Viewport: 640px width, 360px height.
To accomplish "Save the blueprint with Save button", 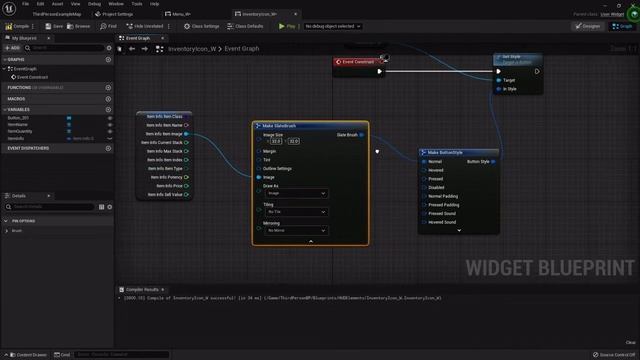I will 54,26.
